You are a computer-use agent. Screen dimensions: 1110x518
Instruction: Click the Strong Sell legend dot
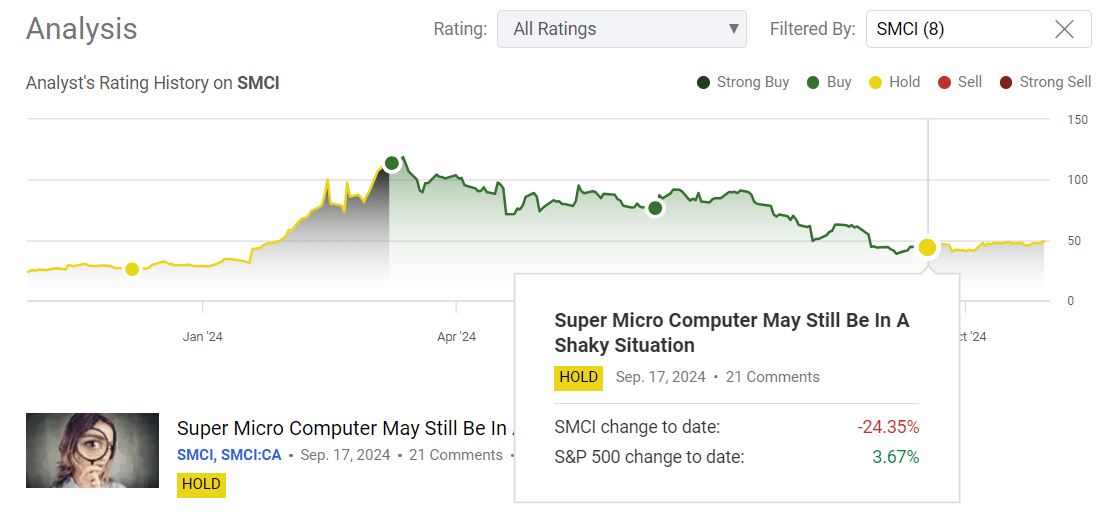click(x=1006, y=82)
